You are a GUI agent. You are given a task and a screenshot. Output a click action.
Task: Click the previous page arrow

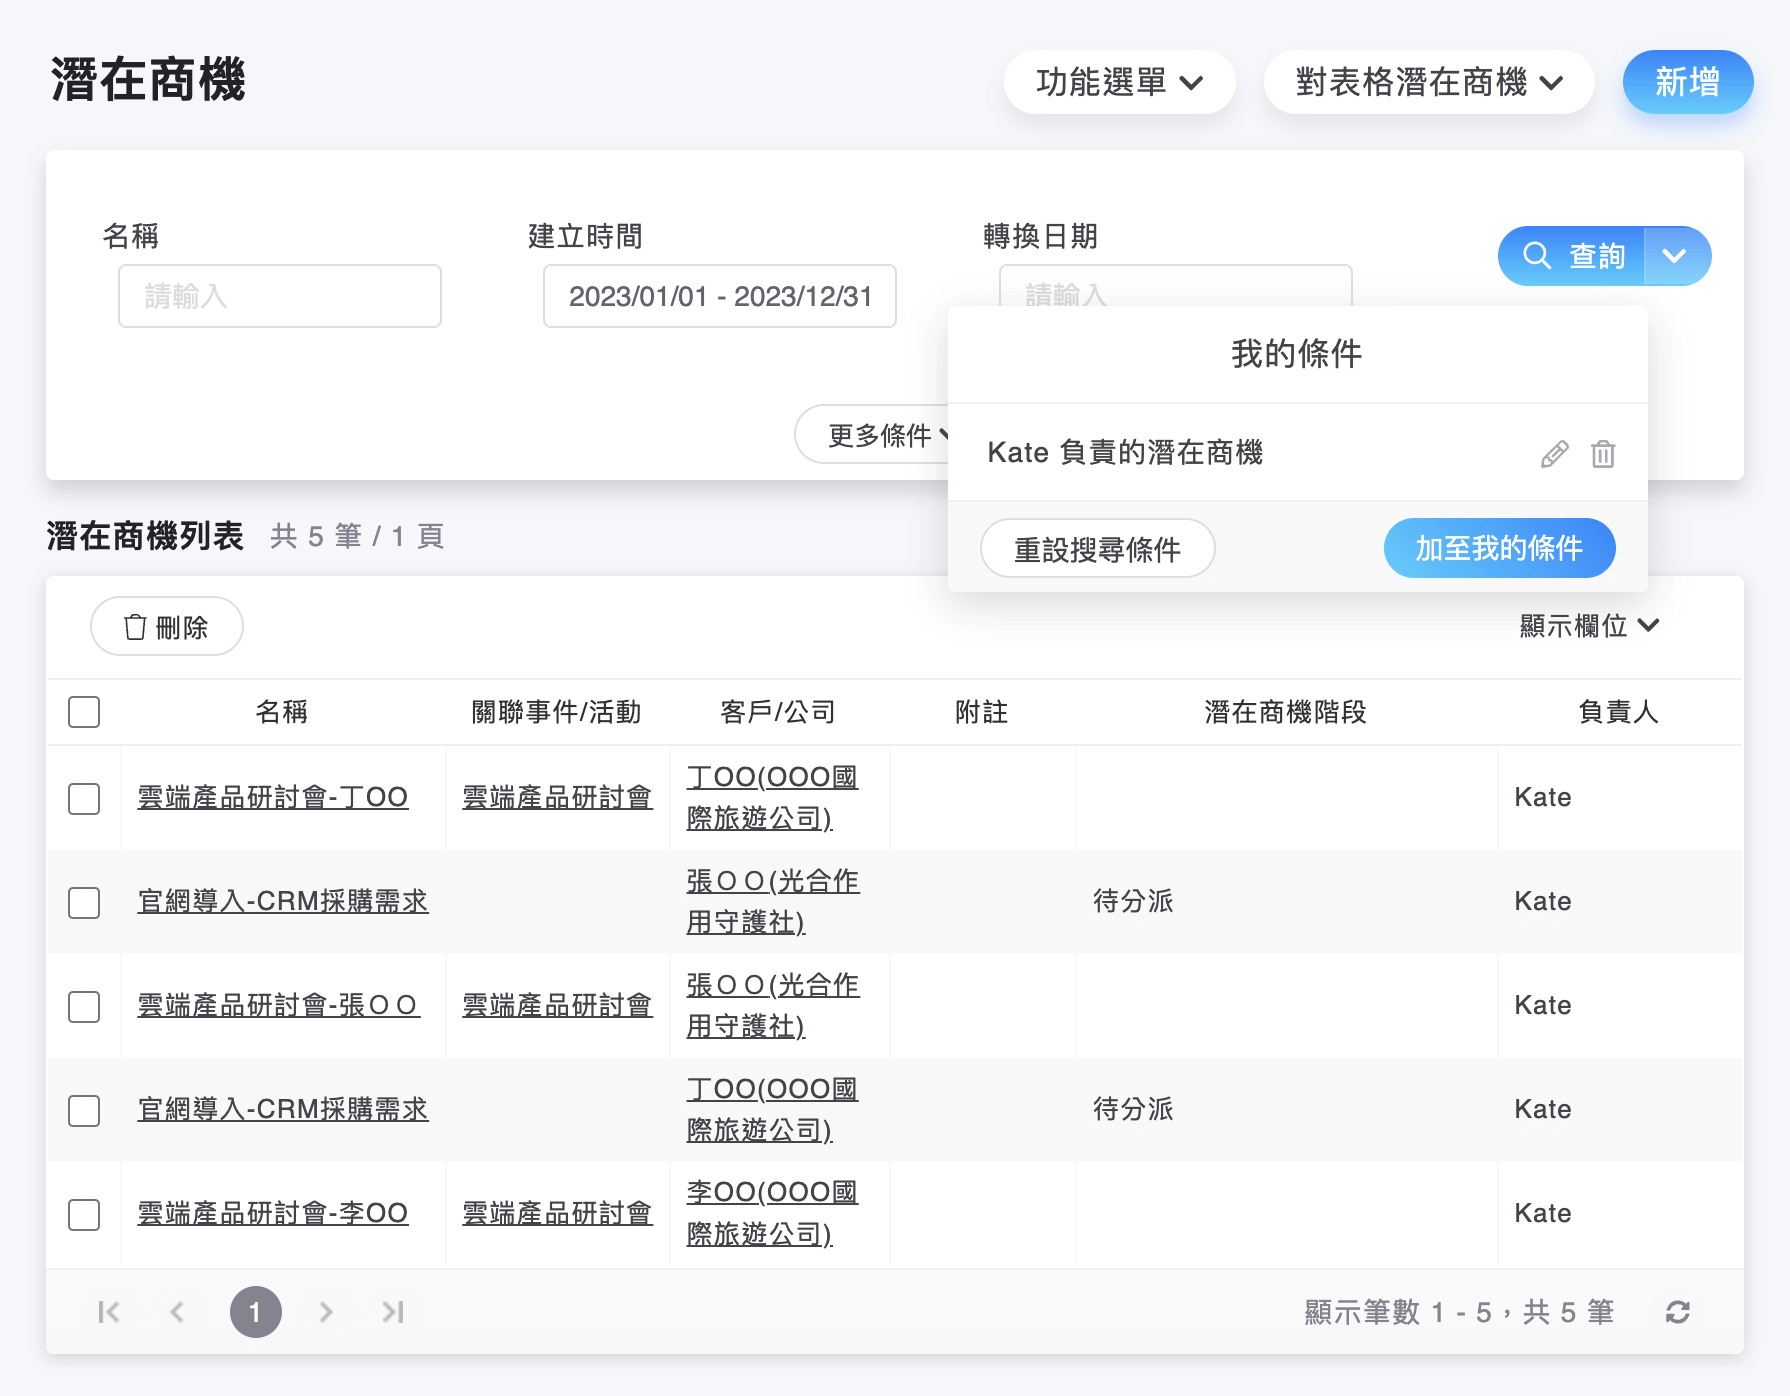177,1312
